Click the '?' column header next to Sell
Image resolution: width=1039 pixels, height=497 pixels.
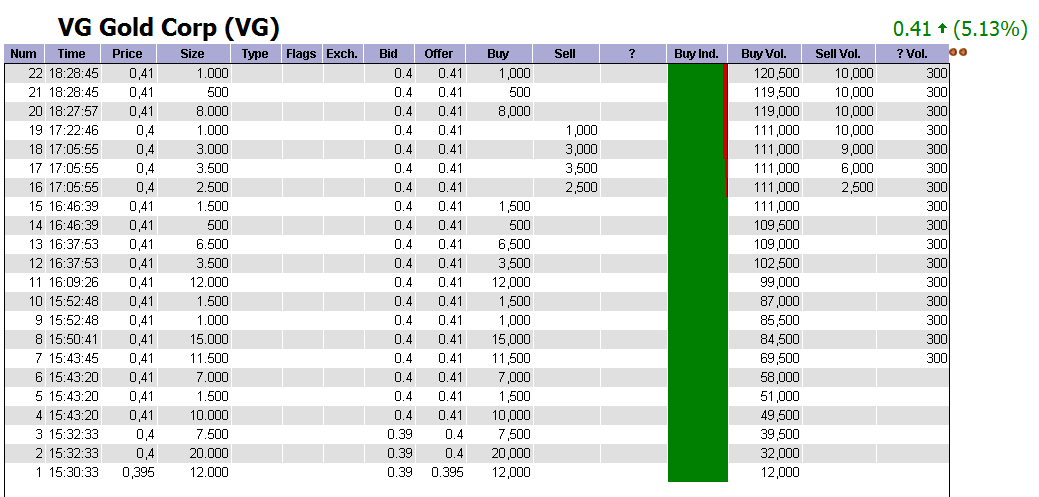(633, 54)
